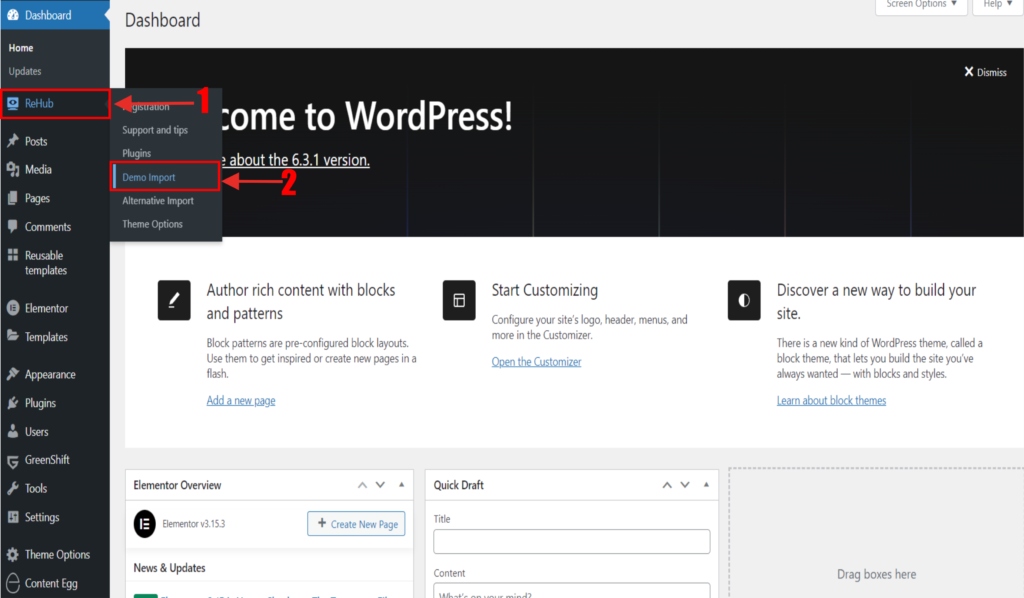Follow the Open the Customizer link
The image size is (1024, 598).
[x=536, y=362]
